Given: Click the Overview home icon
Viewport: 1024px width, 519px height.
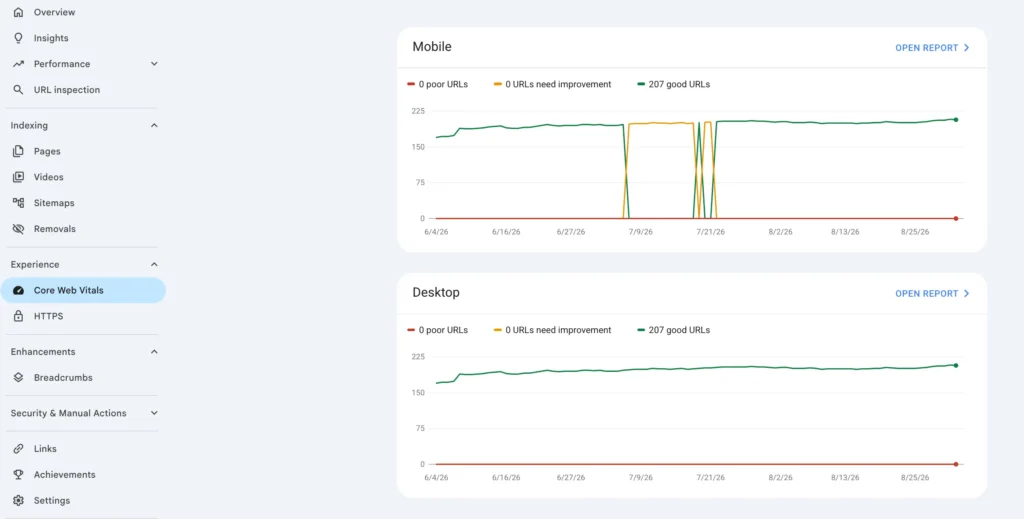Looking at the screenshot, I should tap(18, 12).
